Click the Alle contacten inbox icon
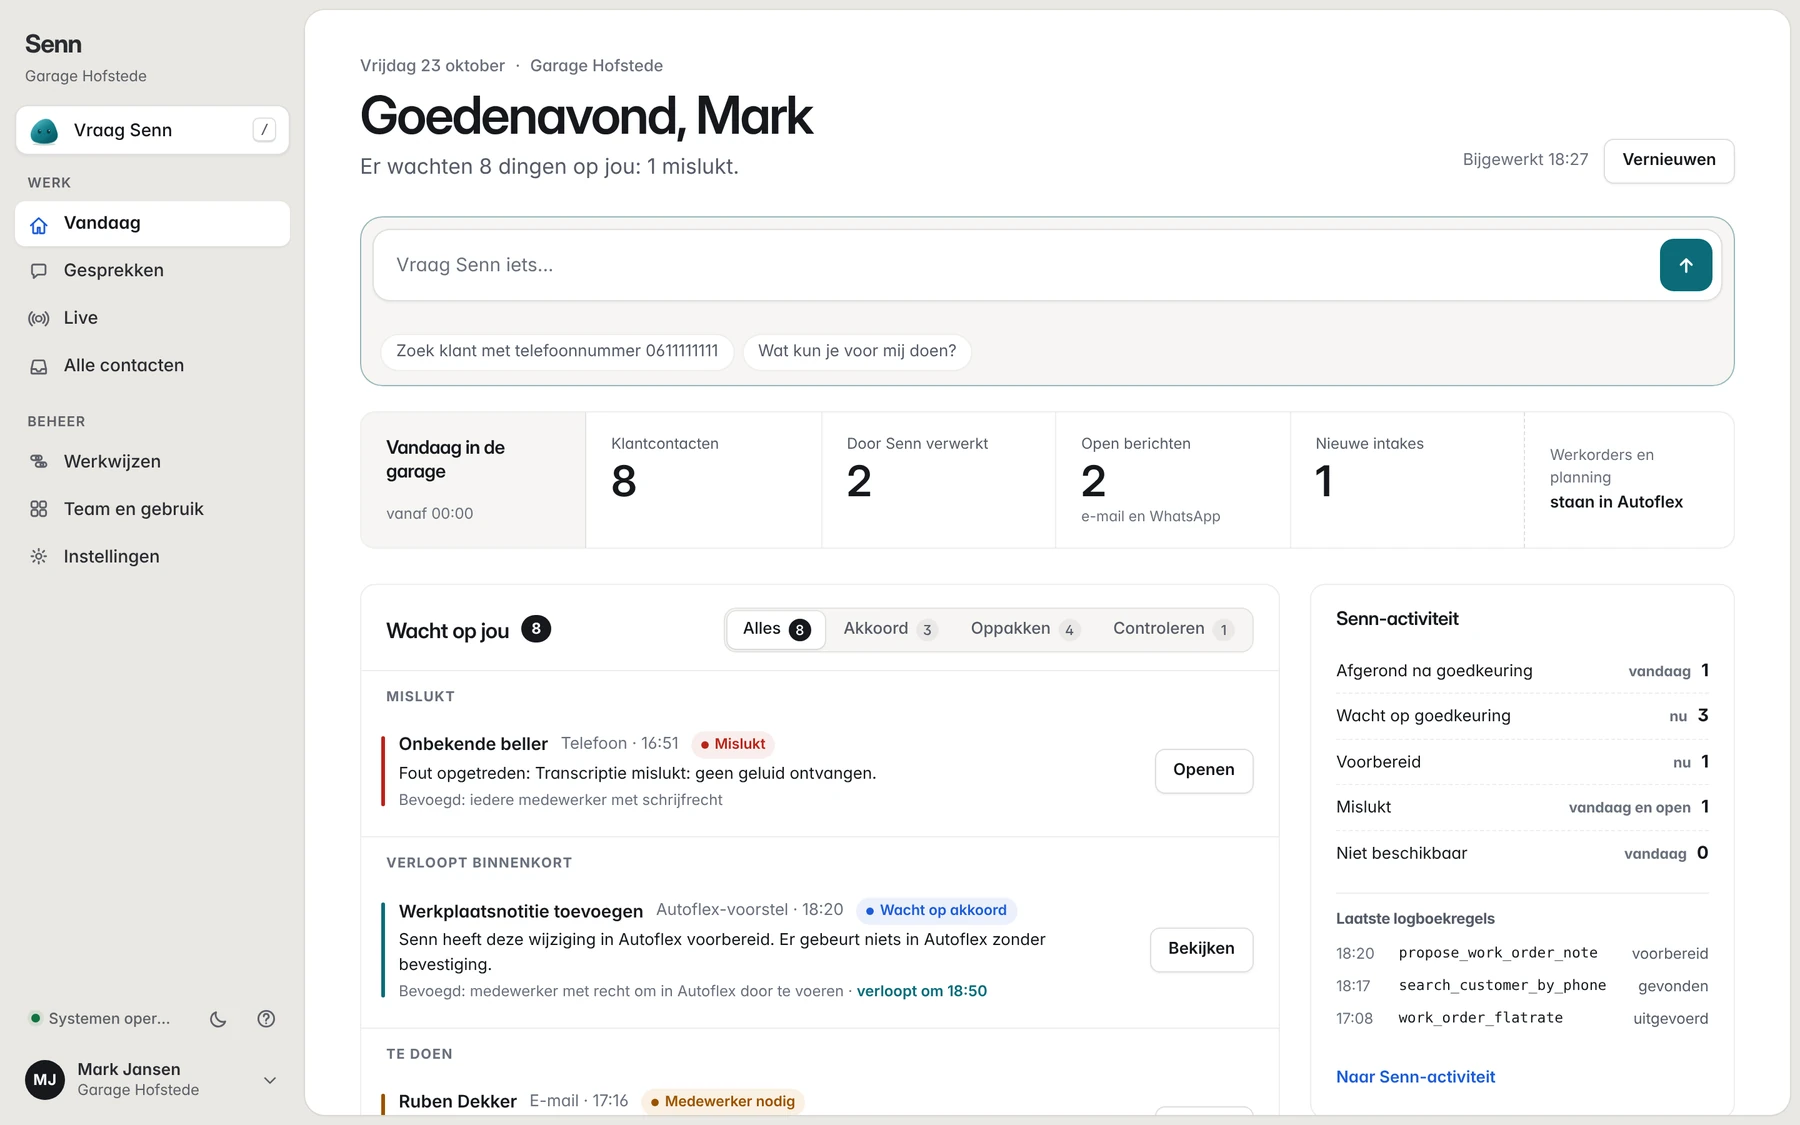Image resolution: width=1800 pixels, height=1125 pixels. click(x=39, y=366)
